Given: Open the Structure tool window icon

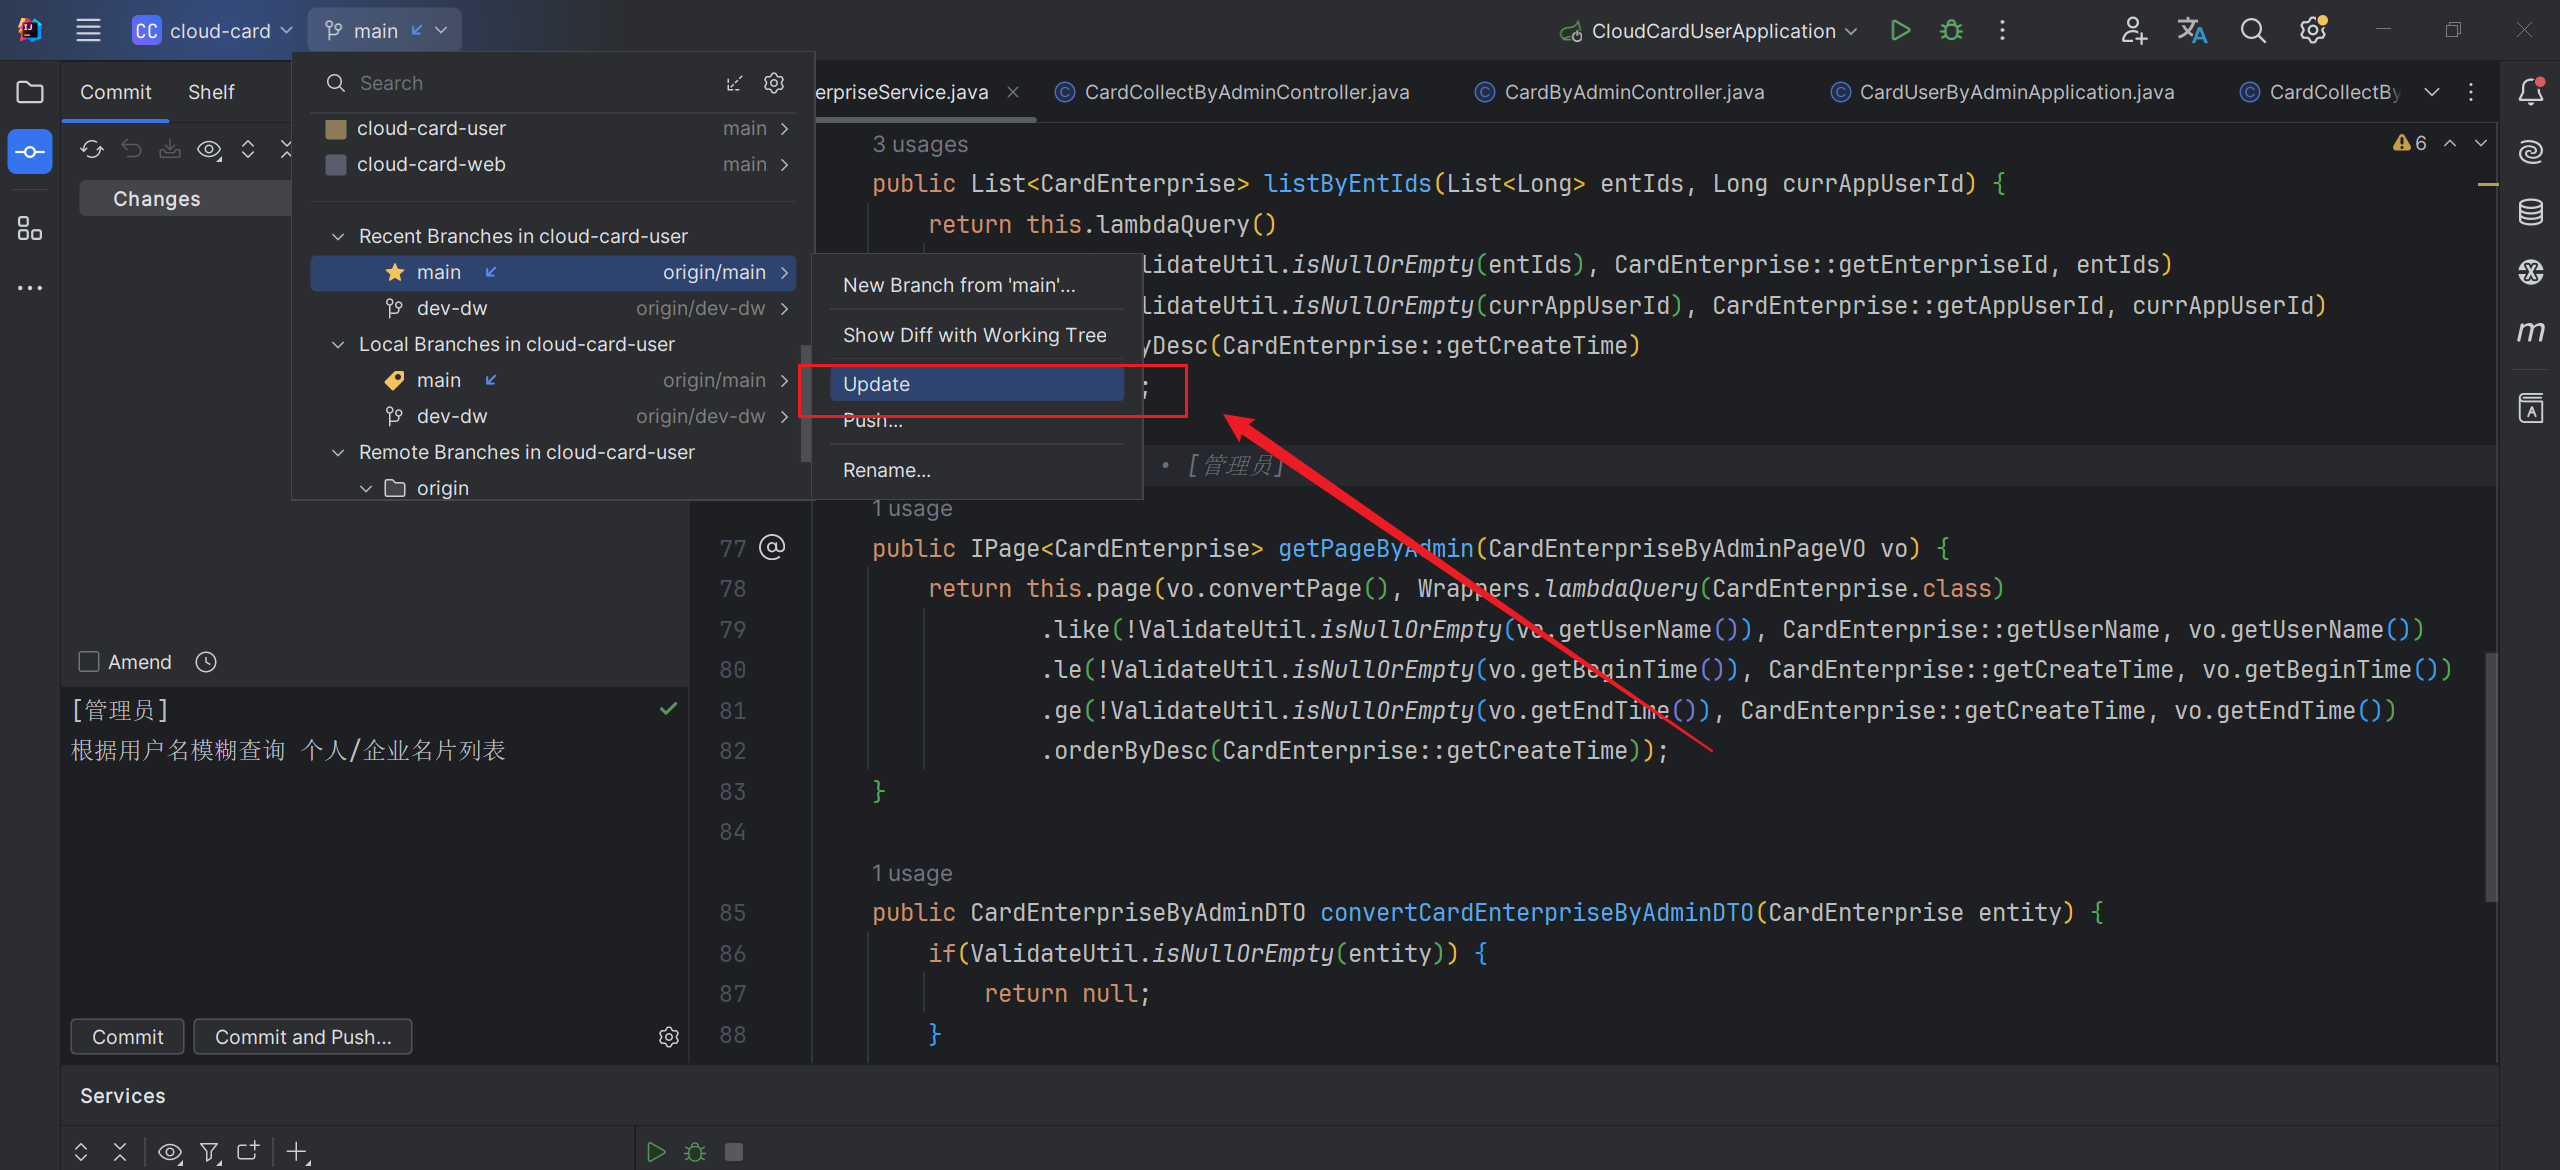Looking at the screenshot, I should pos(30,229).
